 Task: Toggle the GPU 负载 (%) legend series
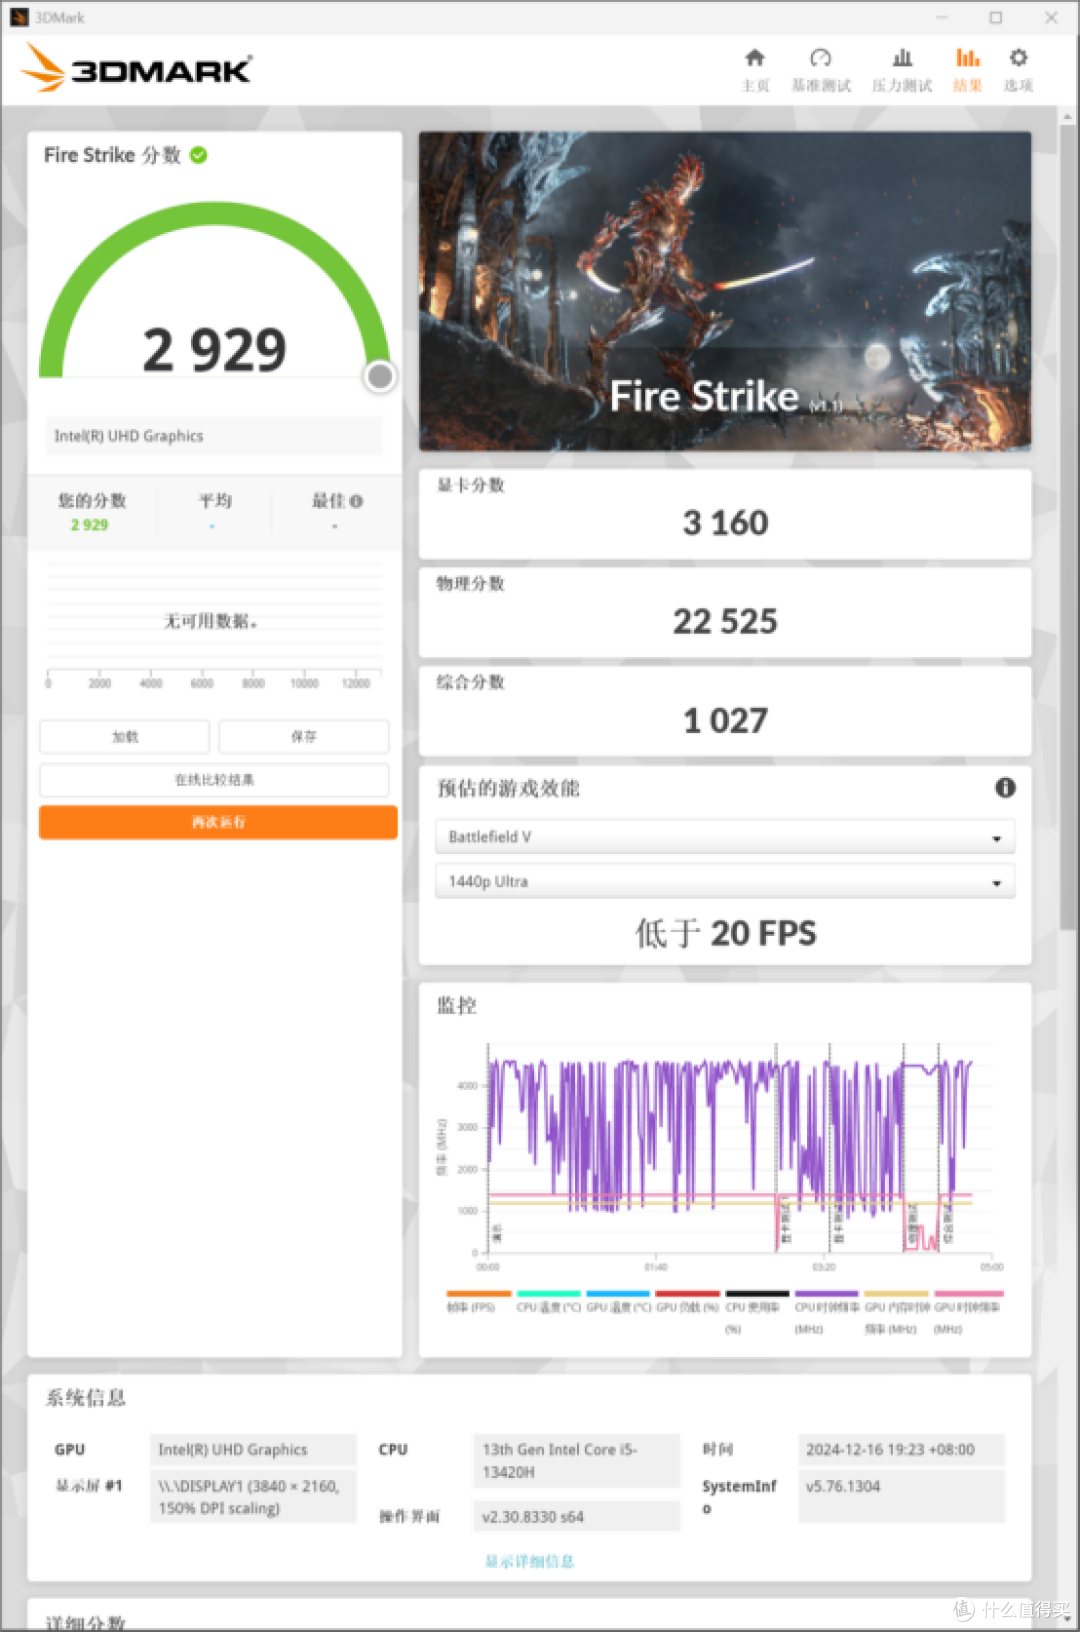(688, 1301)
